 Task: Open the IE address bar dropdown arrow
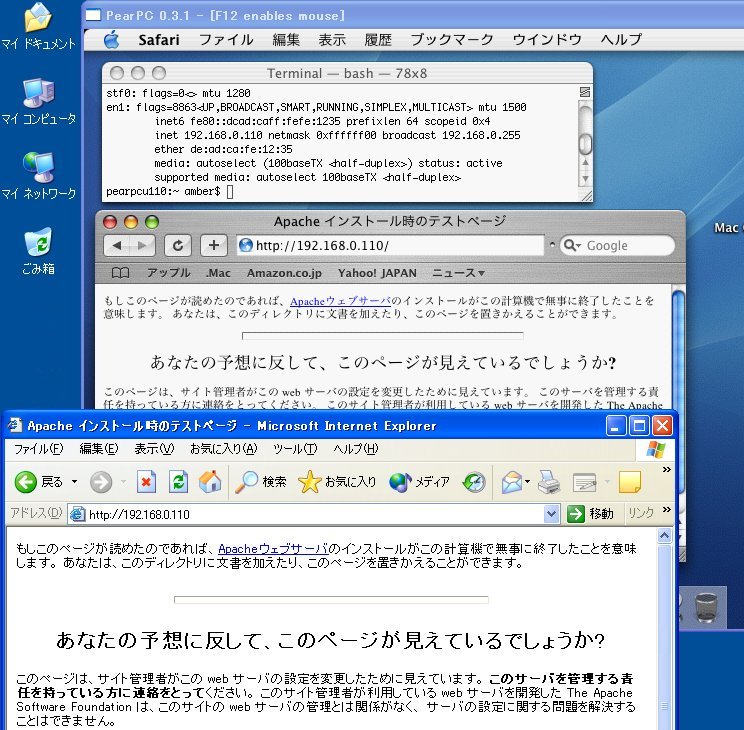pos(551,514)
